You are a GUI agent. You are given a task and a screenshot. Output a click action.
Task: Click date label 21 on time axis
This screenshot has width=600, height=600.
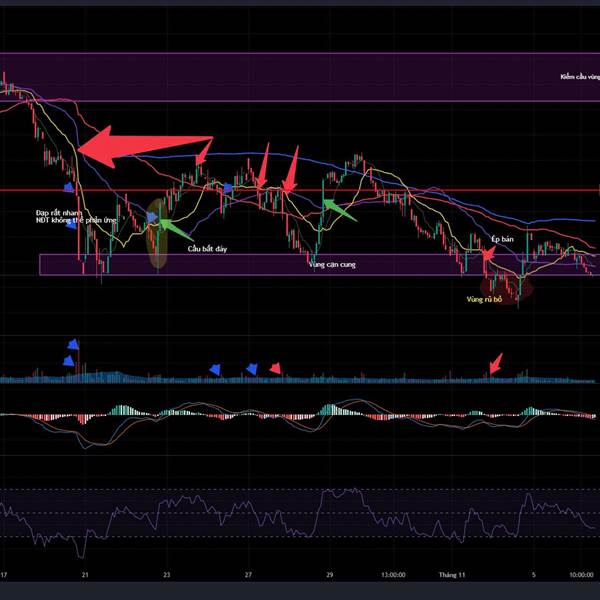point(85,575)
